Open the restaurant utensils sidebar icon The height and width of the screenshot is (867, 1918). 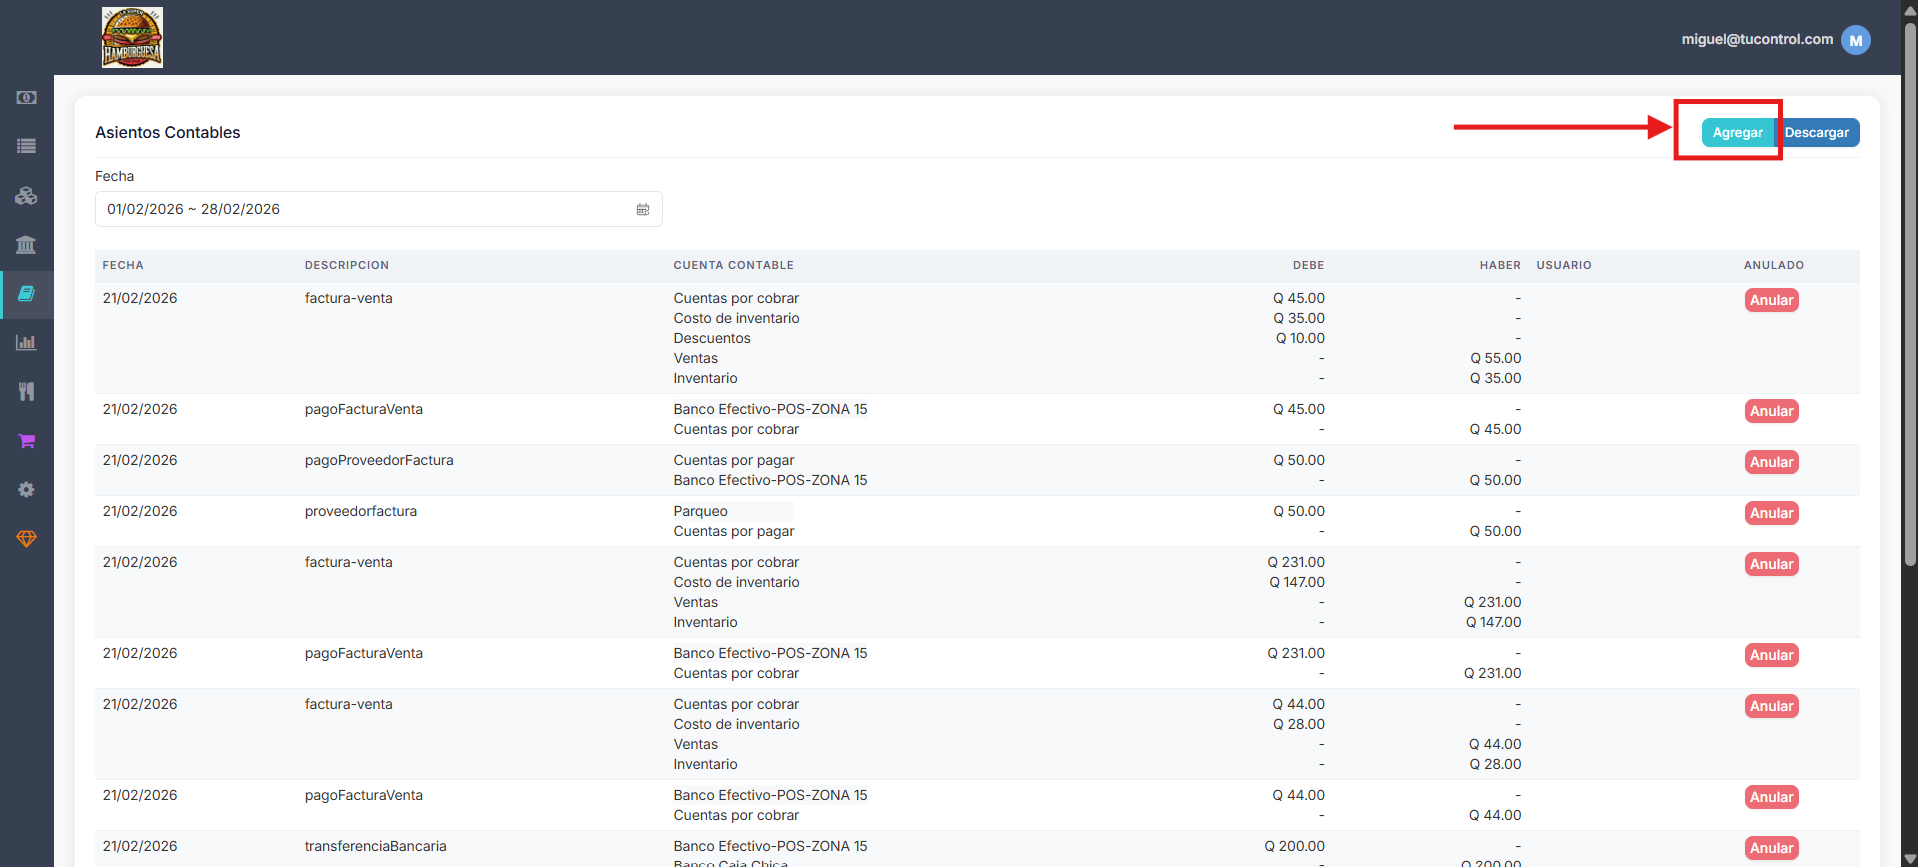click(x=27, y=391)
